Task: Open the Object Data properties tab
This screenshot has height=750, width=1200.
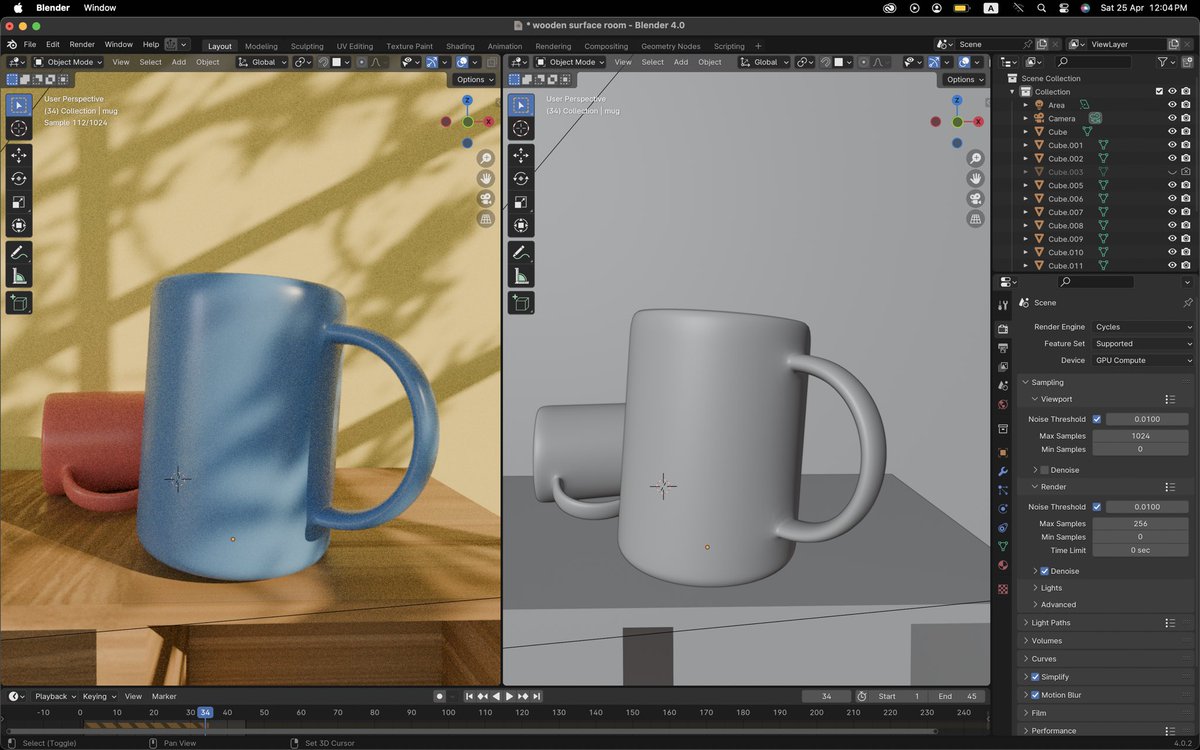Action: coord(1003,546)
